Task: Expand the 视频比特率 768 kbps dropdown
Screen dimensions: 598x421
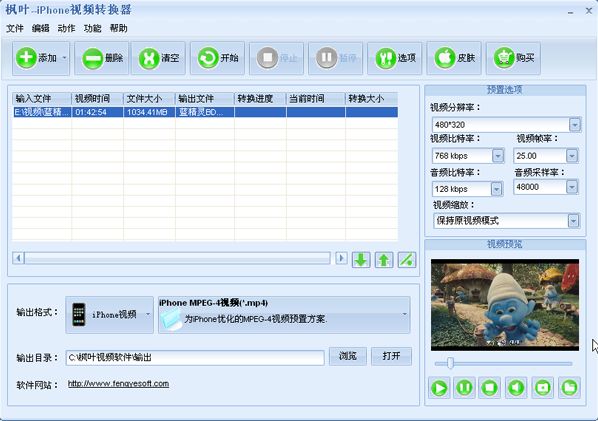Action: (x=497, y=156)
